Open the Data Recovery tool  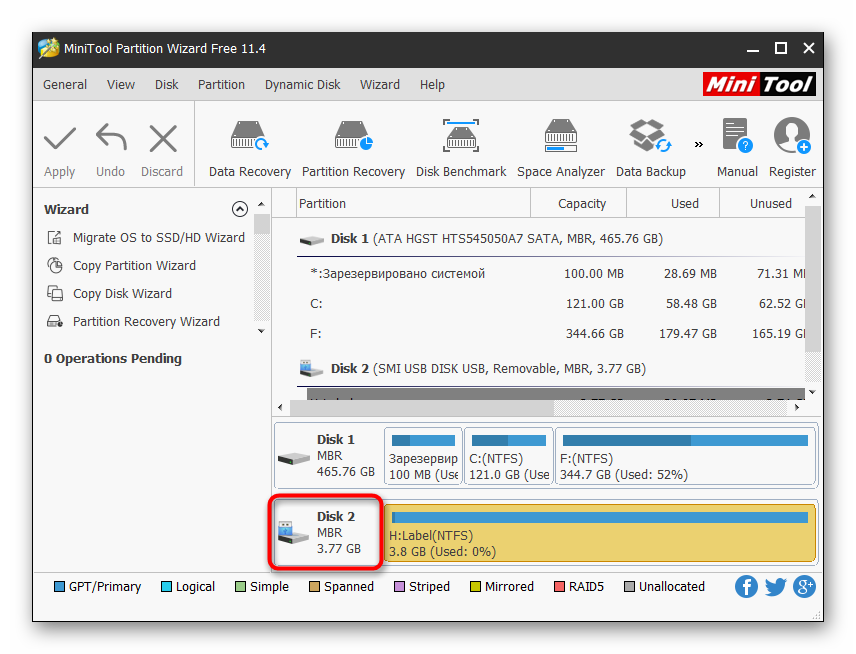(249, 148)
